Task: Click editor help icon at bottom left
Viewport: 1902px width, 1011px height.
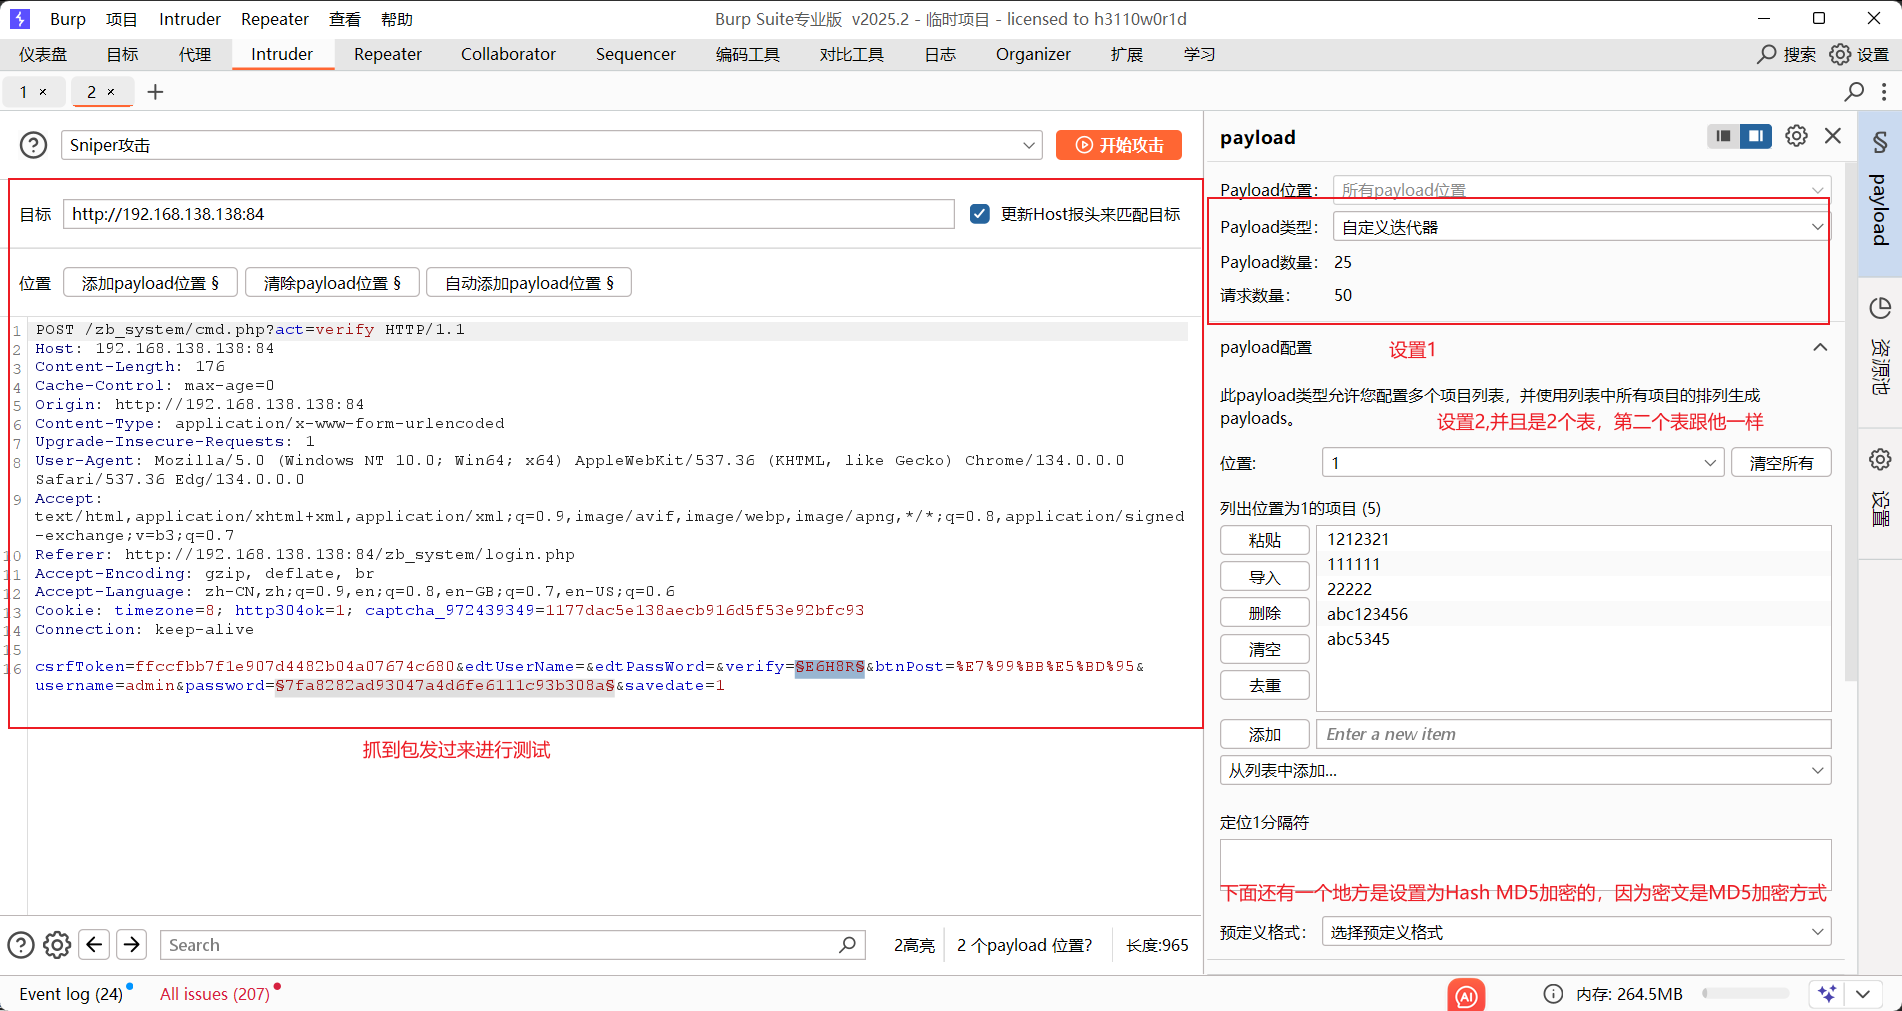Action: click(21, 945)
